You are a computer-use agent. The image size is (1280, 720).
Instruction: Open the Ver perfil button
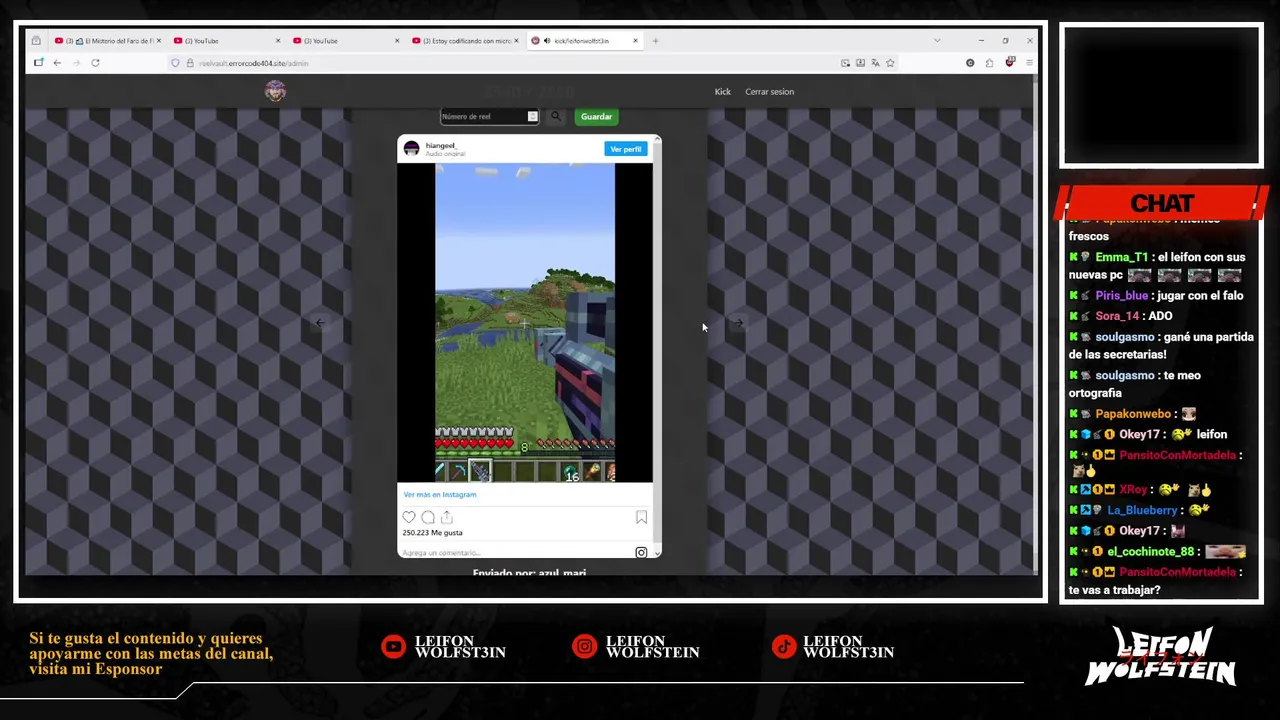(x=626, y=149)
